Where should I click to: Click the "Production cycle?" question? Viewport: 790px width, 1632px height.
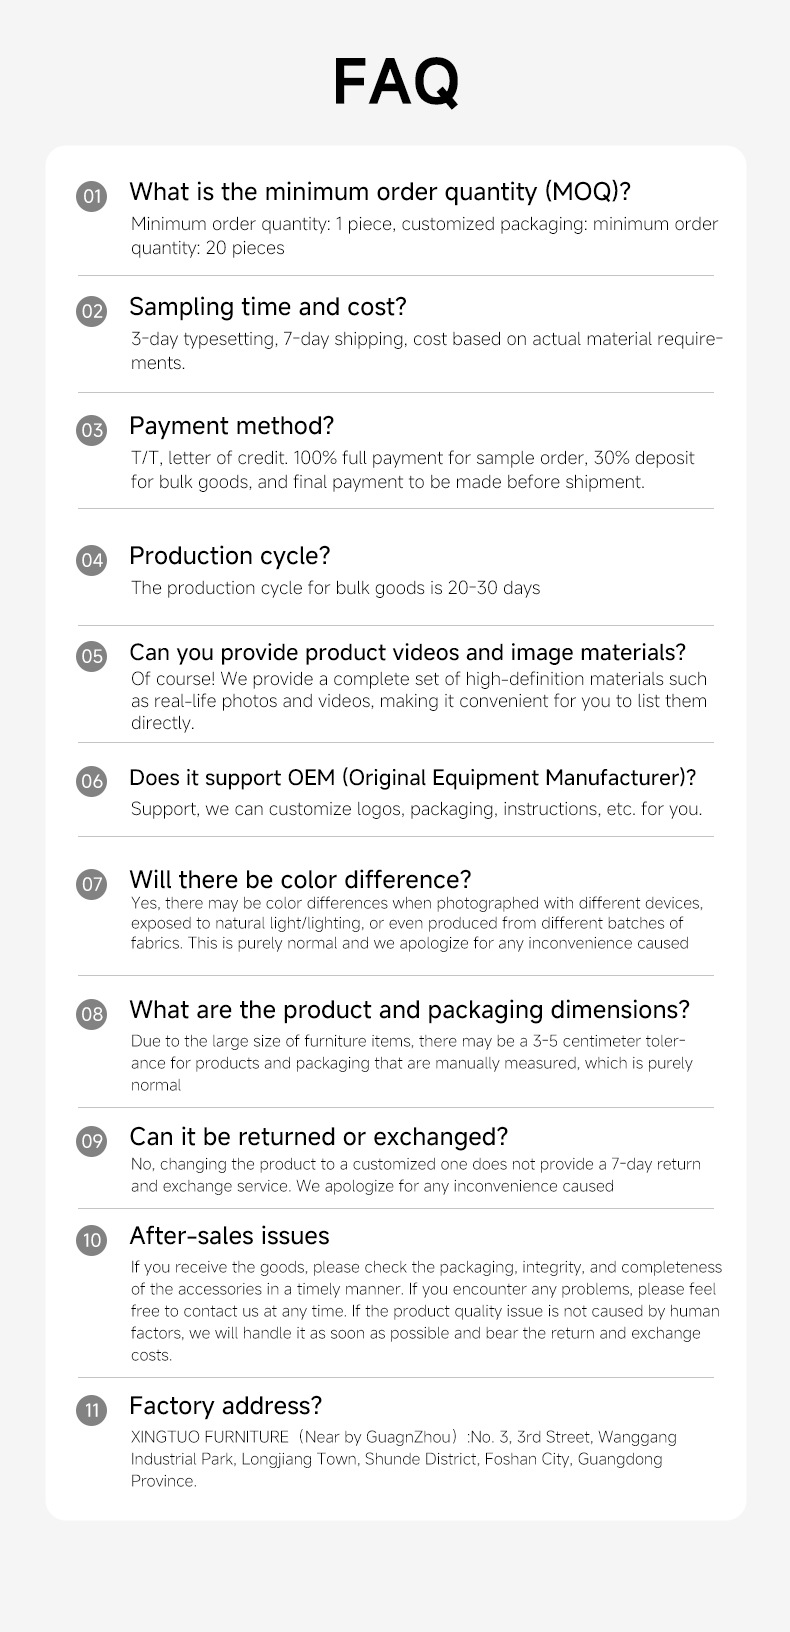point(230,556)
